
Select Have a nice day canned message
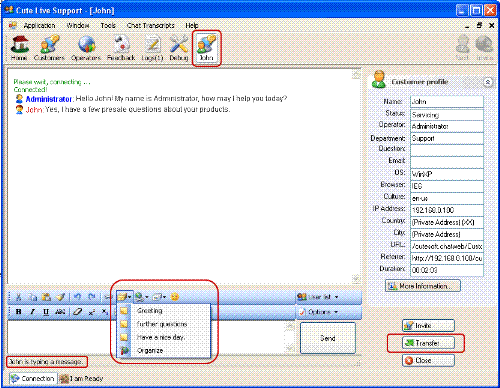pyautogui.click(x=164, y=337)
